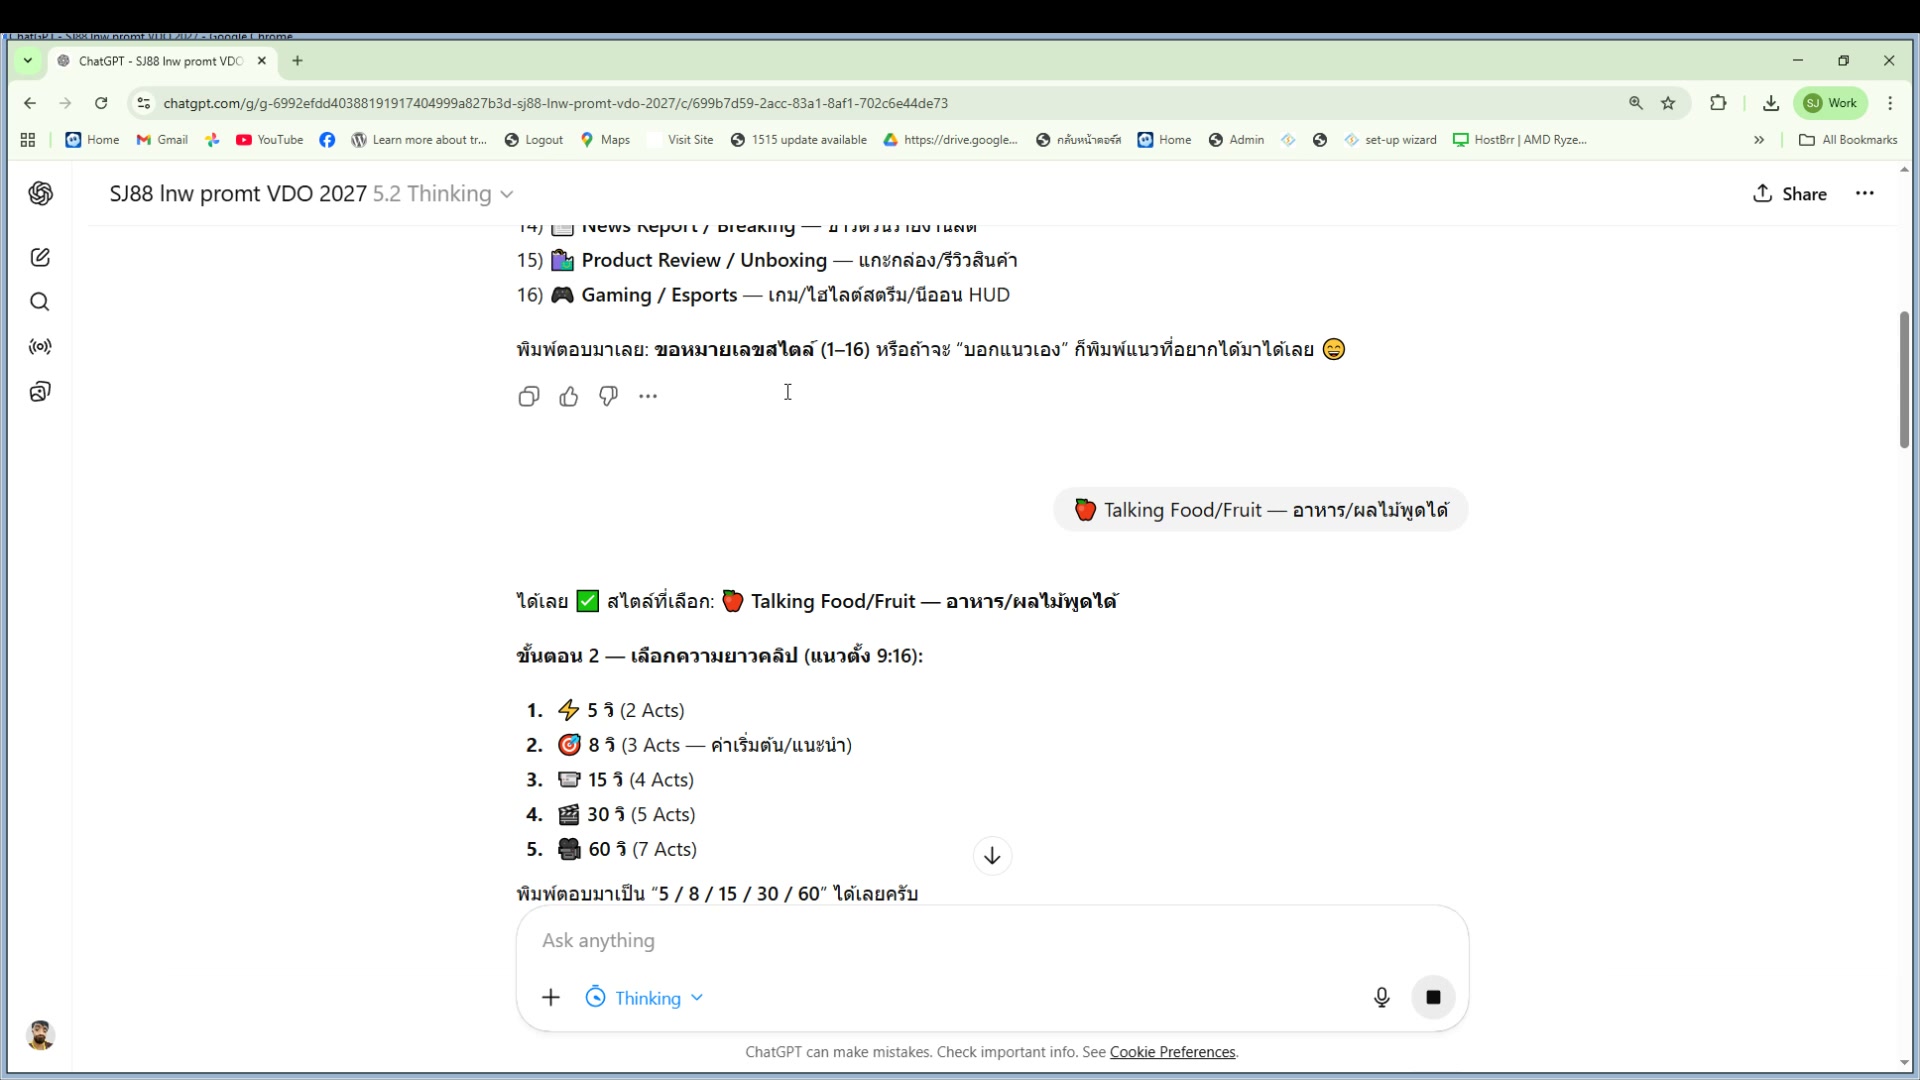The height and width of the screenshot is (1080, 1920).
Task: Click the page vertical scrollbar thumb
Action: (x=1904, y=380)
